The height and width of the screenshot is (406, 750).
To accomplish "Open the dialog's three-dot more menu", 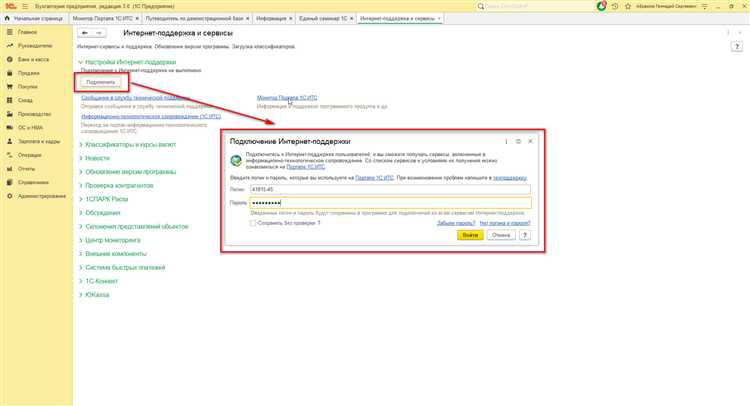I will [506, 142].
